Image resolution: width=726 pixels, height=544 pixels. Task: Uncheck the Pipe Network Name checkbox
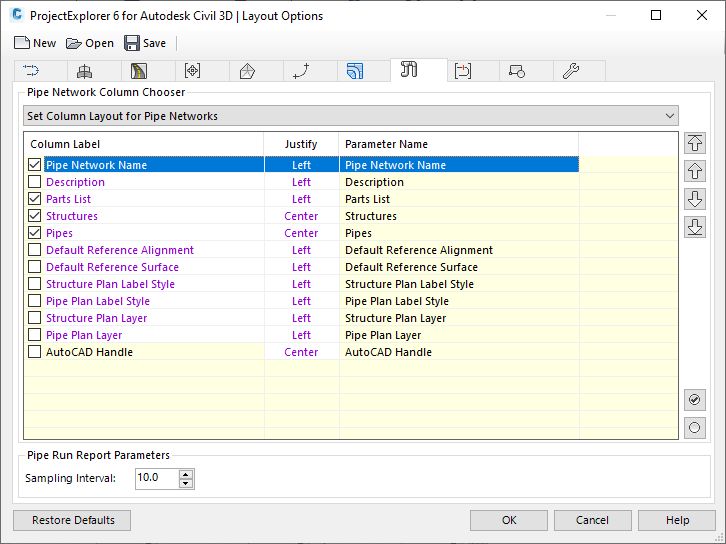34,164
